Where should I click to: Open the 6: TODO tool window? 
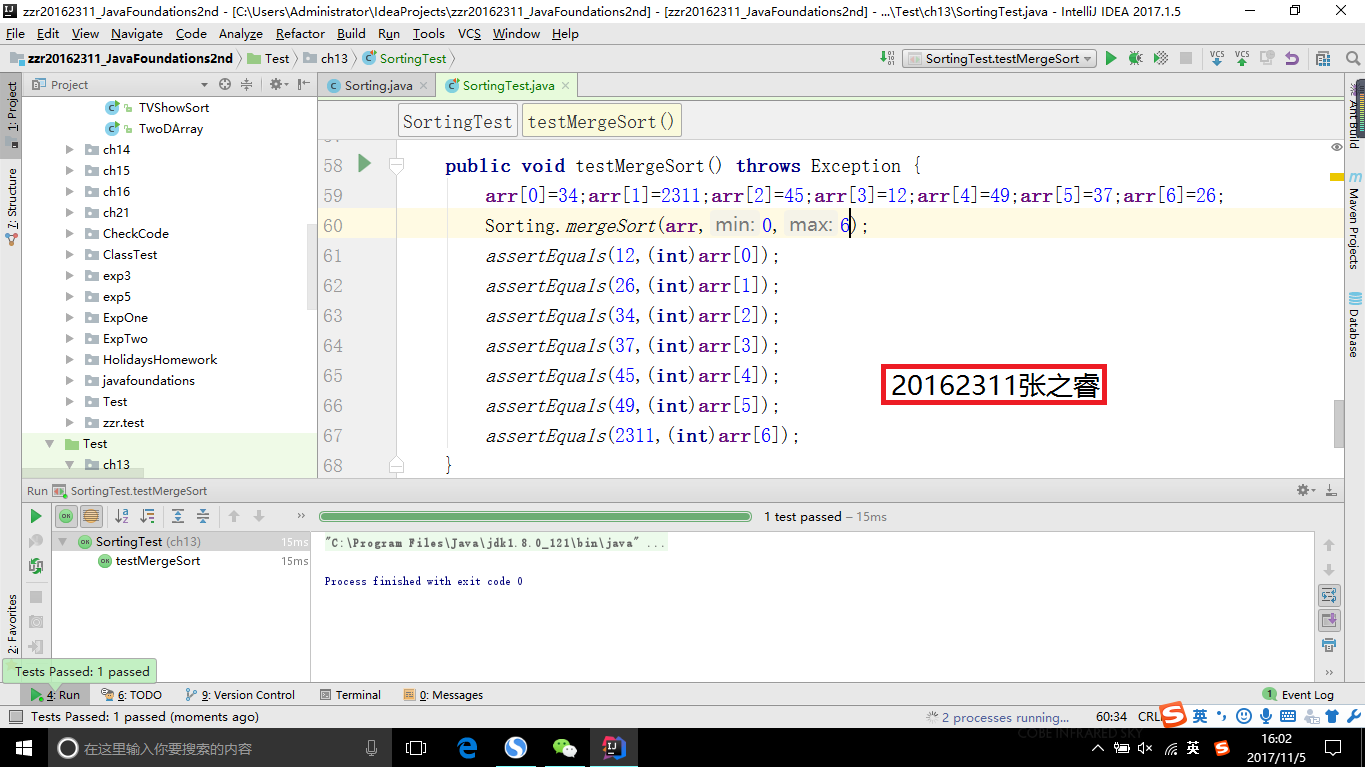(x=131, y=695)
